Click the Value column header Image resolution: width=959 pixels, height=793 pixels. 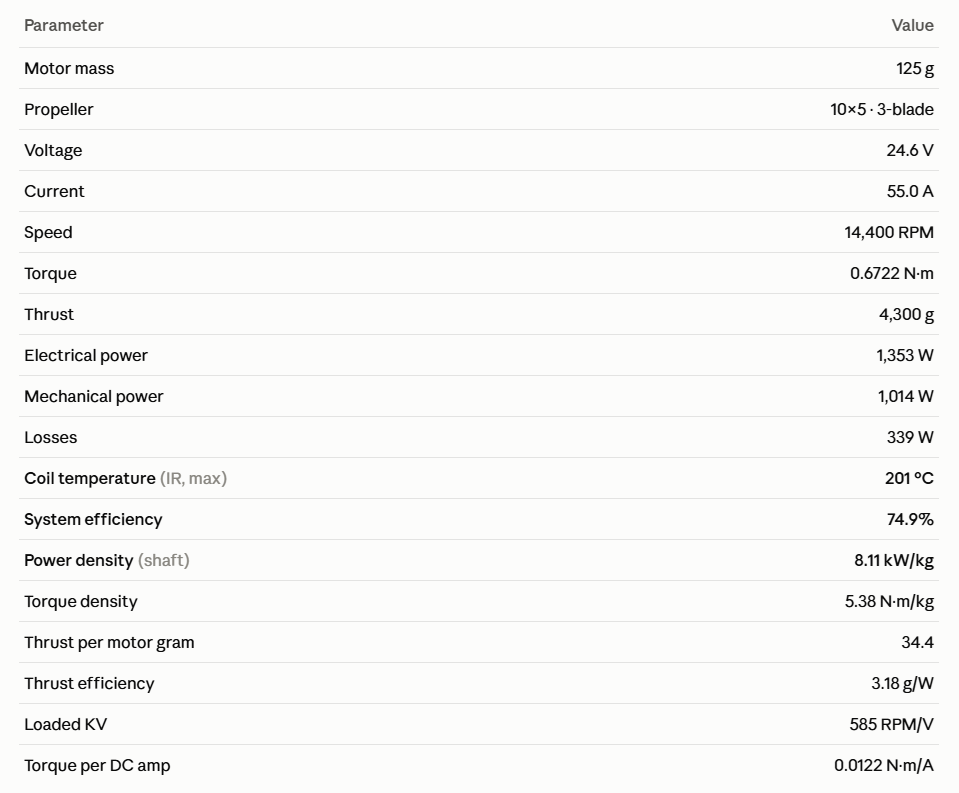(912, 26)
